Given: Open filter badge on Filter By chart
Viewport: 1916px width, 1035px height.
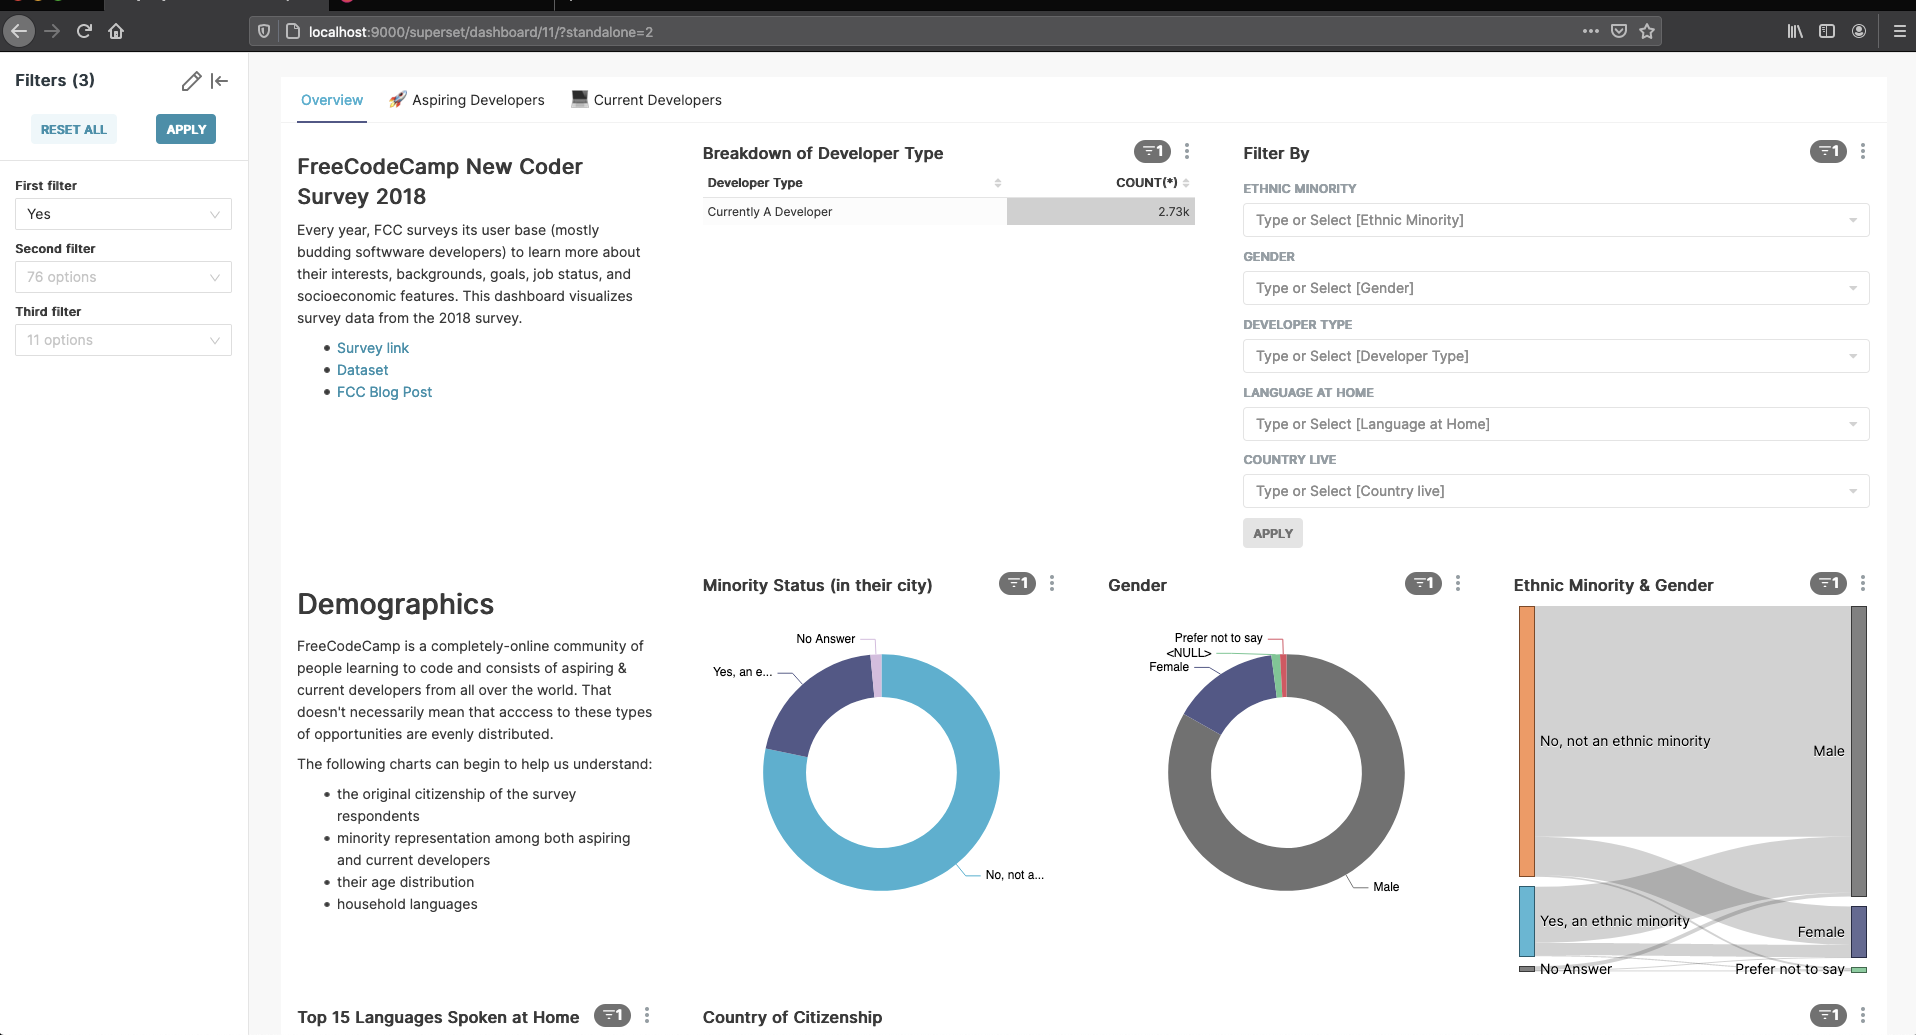Looking at the screenshot, I should click(1828, 151).
